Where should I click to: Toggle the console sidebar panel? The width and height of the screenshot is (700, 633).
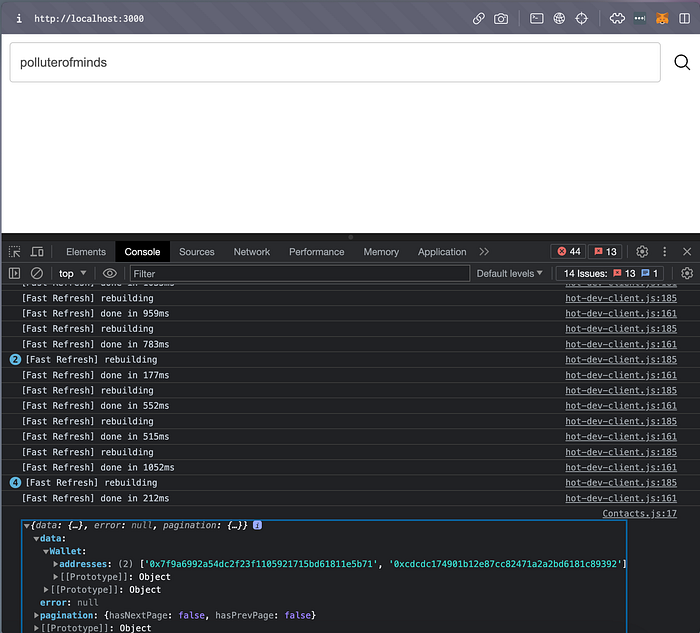[15, 273]
